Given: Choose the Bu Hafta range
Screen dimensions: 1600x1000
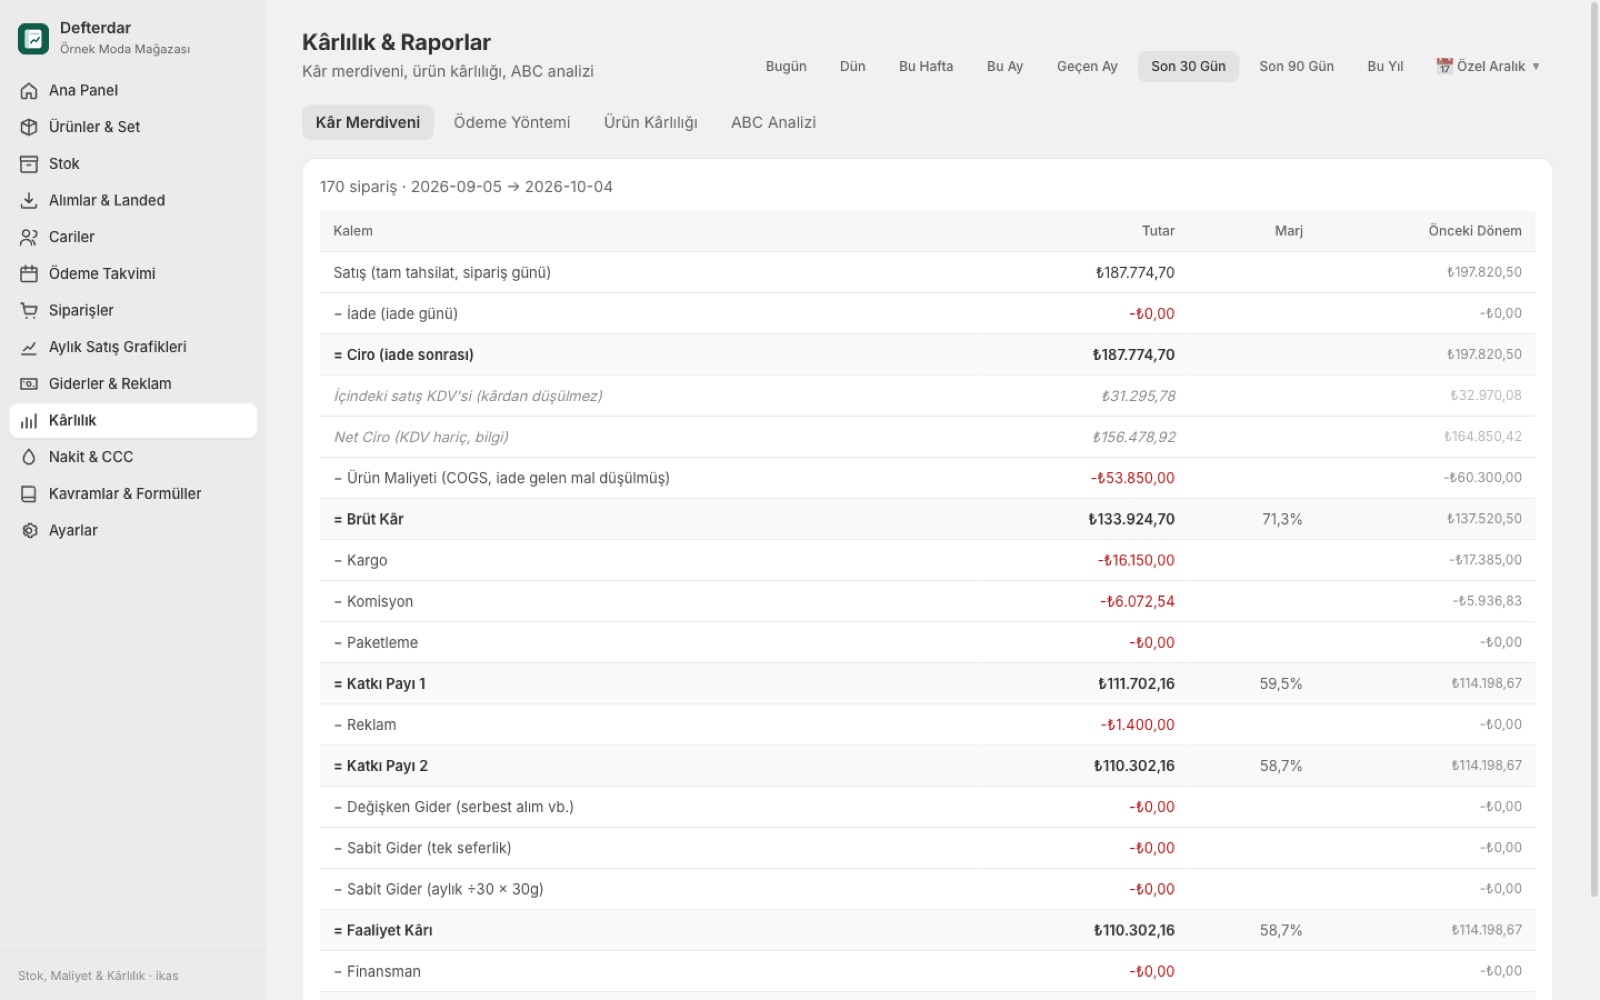Looking at the screenshot, I should click(x=926, y=66).
